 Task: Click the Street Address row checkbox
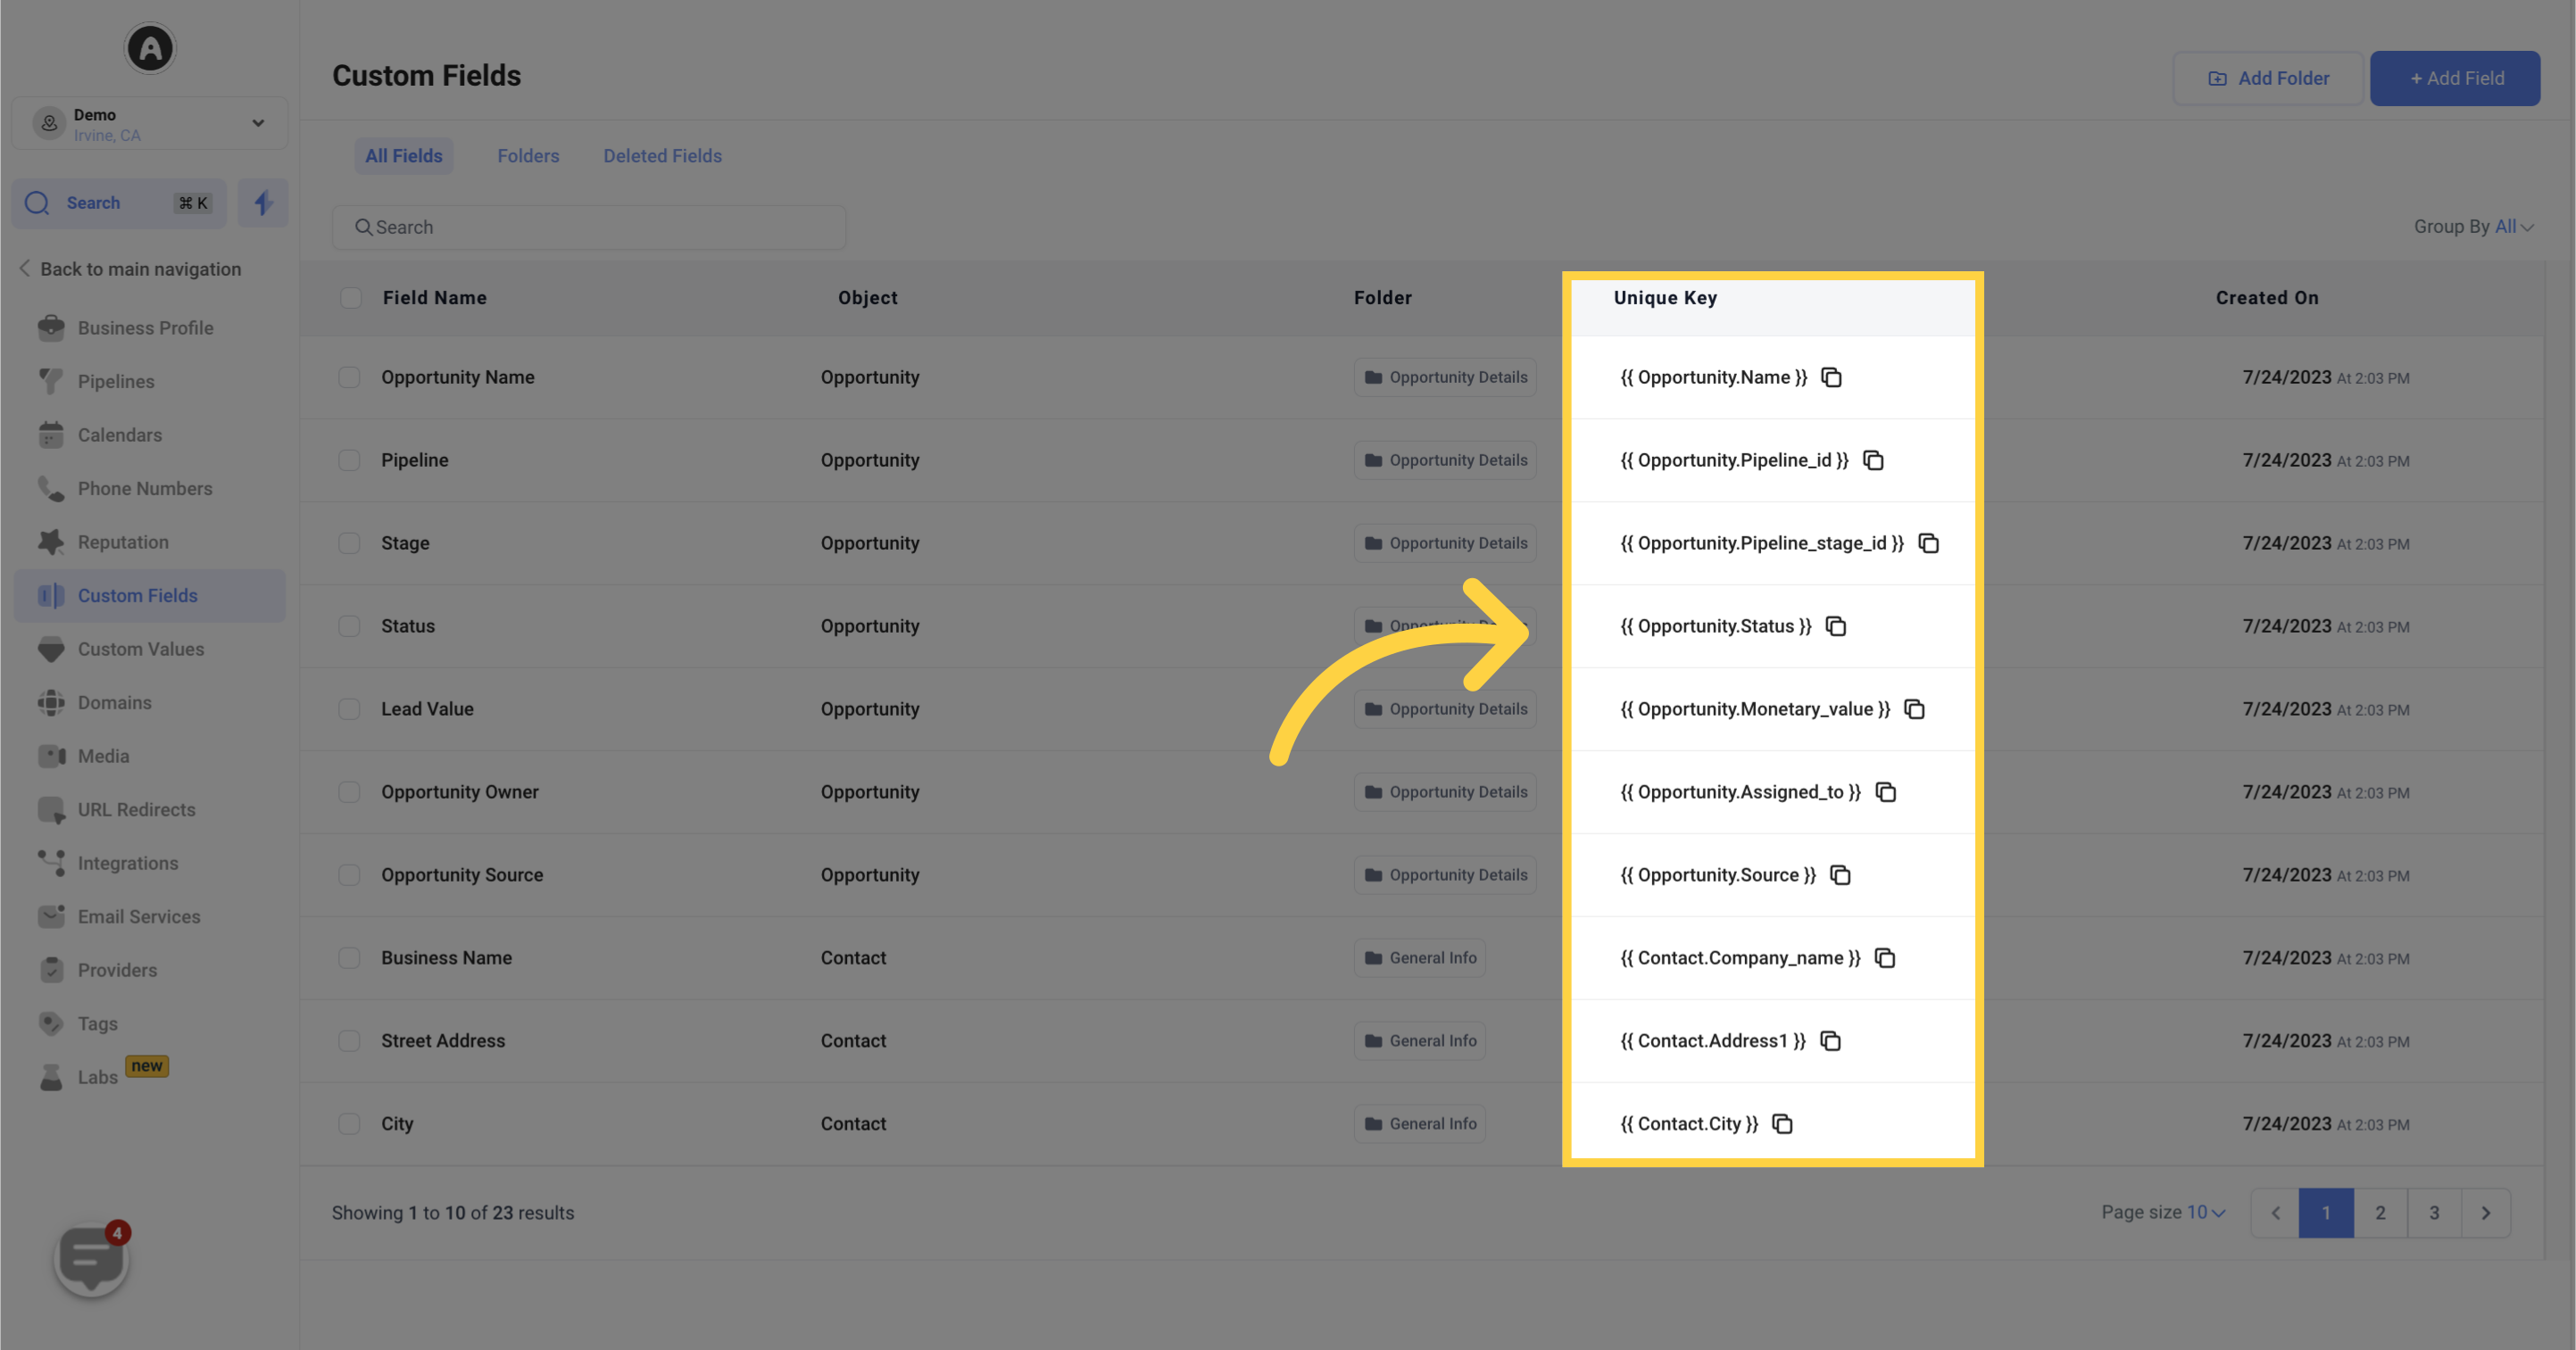click(349, 1041)
